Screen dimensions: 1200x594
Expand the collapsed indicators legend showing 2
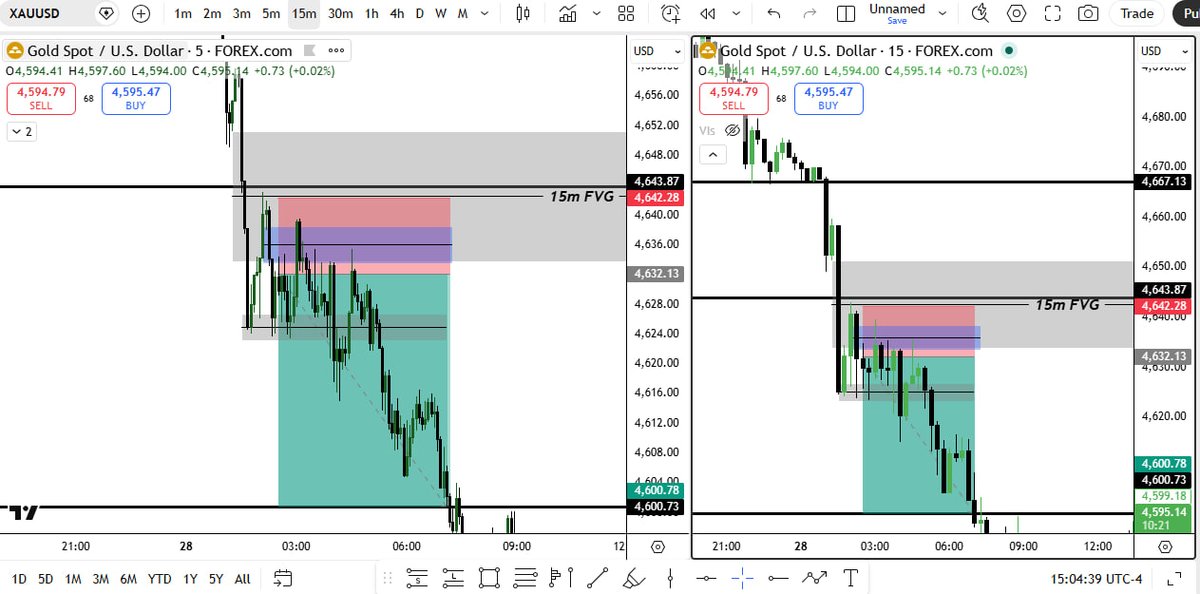click(21, 131)
